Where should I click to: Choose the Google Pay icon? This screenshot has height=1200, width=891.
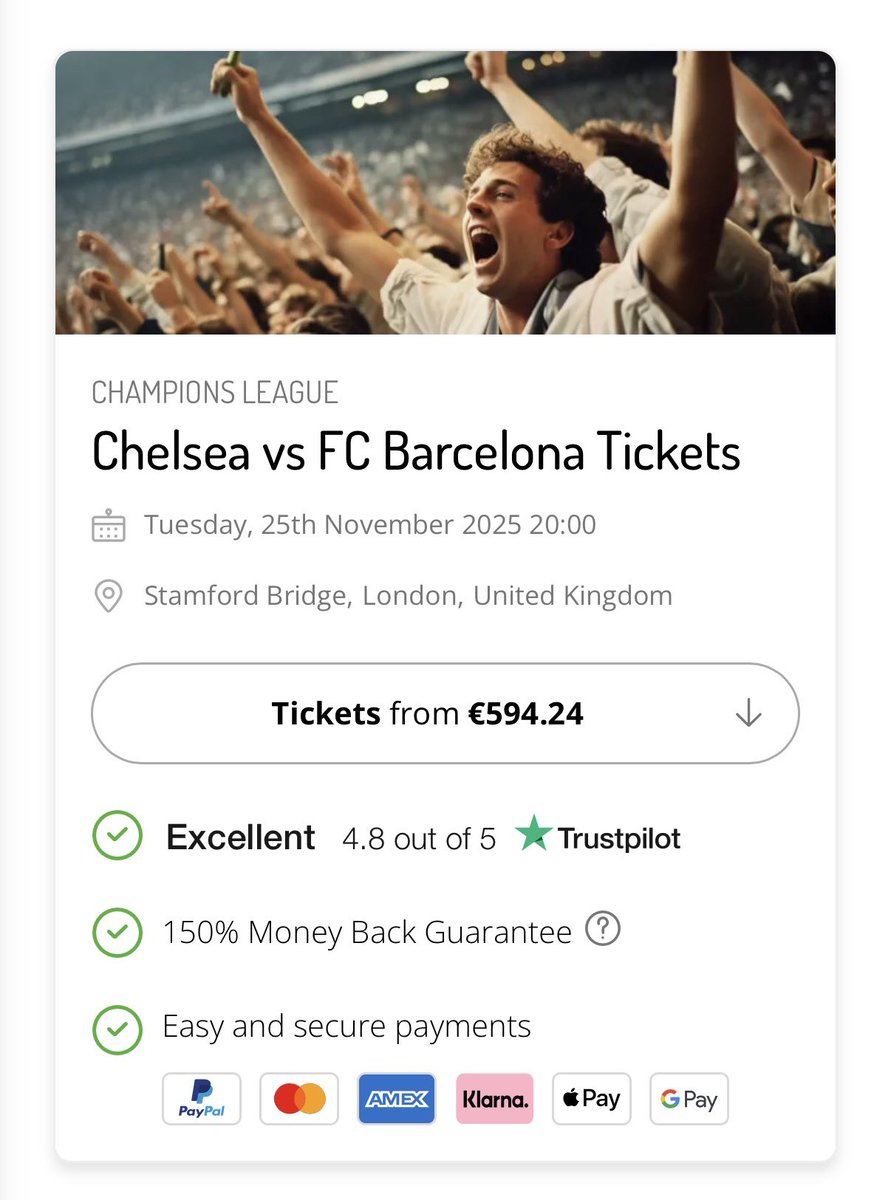(x=689, y=1099)
